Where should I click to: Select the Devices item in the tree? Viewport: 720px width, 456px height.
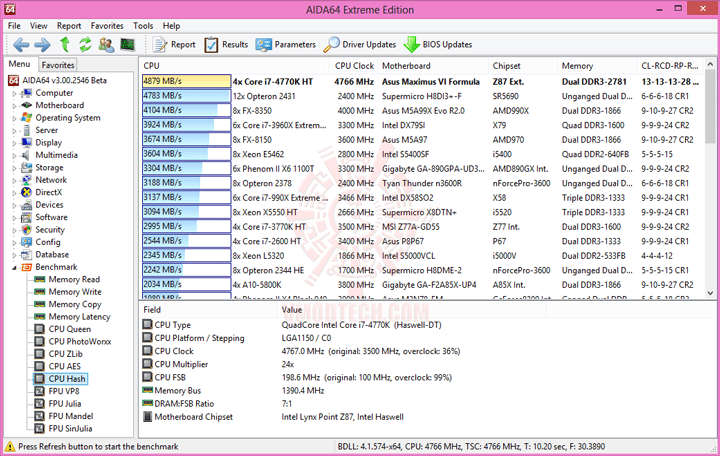coord(49,205)
